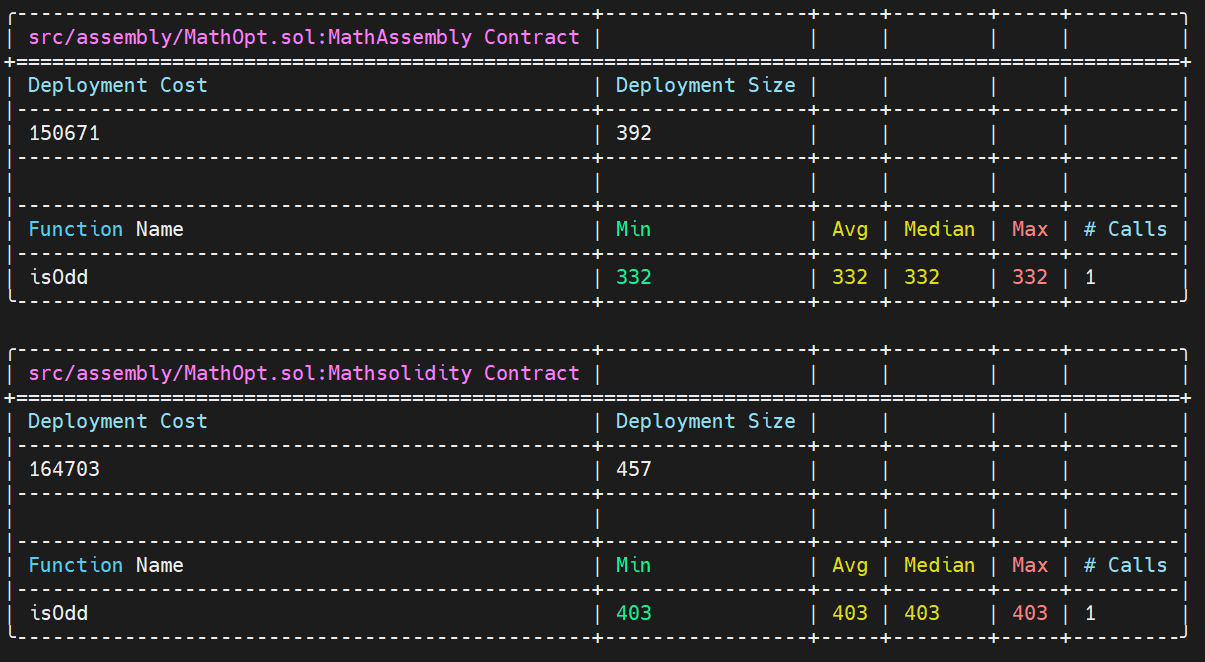Click the Max header in Mathsolidity table
This screenshot has width=1205, height=662.
(1030, 566)
